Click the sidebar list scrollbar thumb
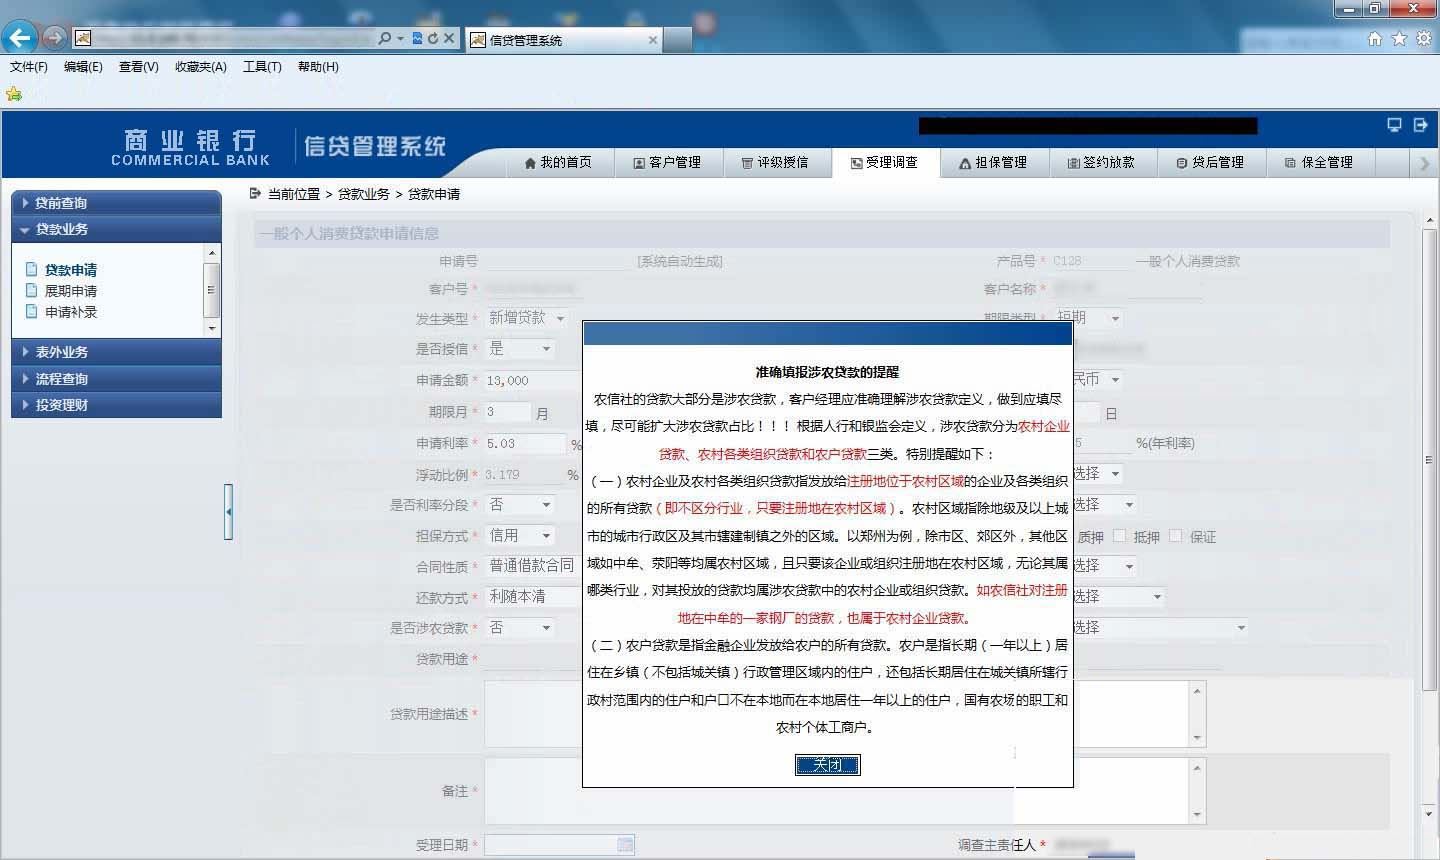Viewport: 1440px width, 860px height. click(211, 290)
